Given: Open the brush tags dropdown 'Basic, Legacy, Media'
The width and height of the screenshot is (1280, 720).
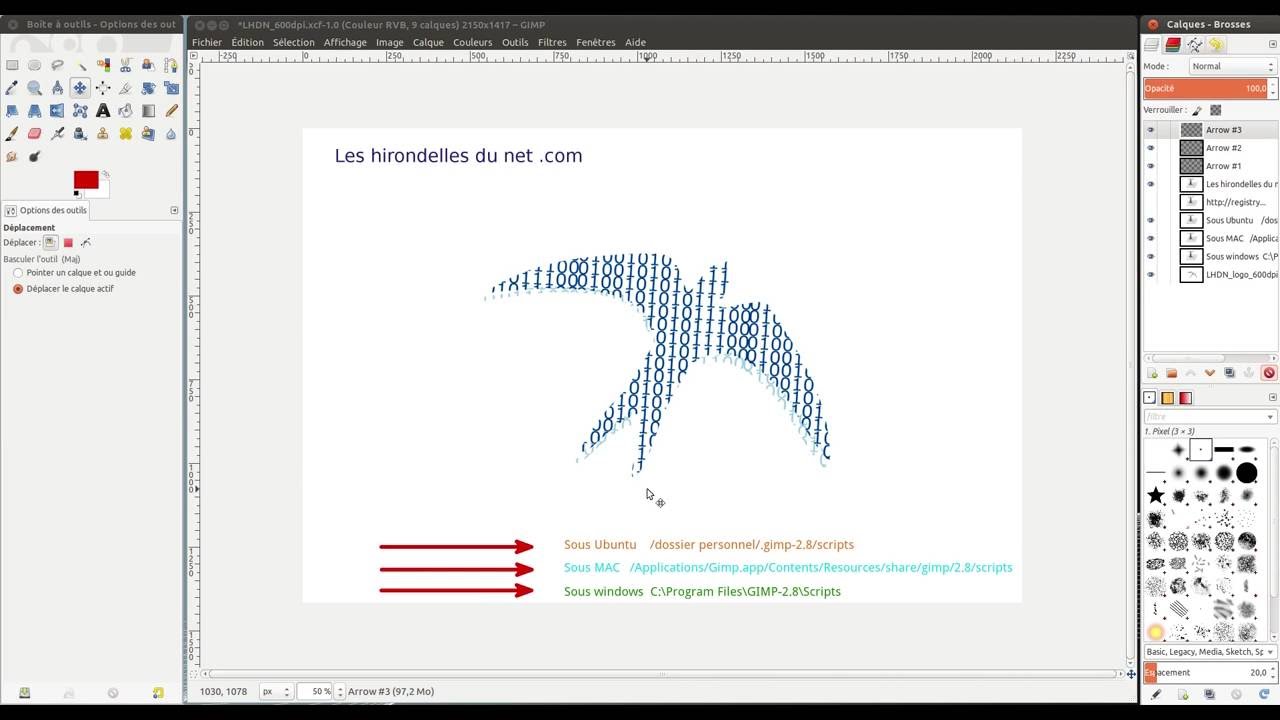Looking at the screenshot, I should point(1211,652).
